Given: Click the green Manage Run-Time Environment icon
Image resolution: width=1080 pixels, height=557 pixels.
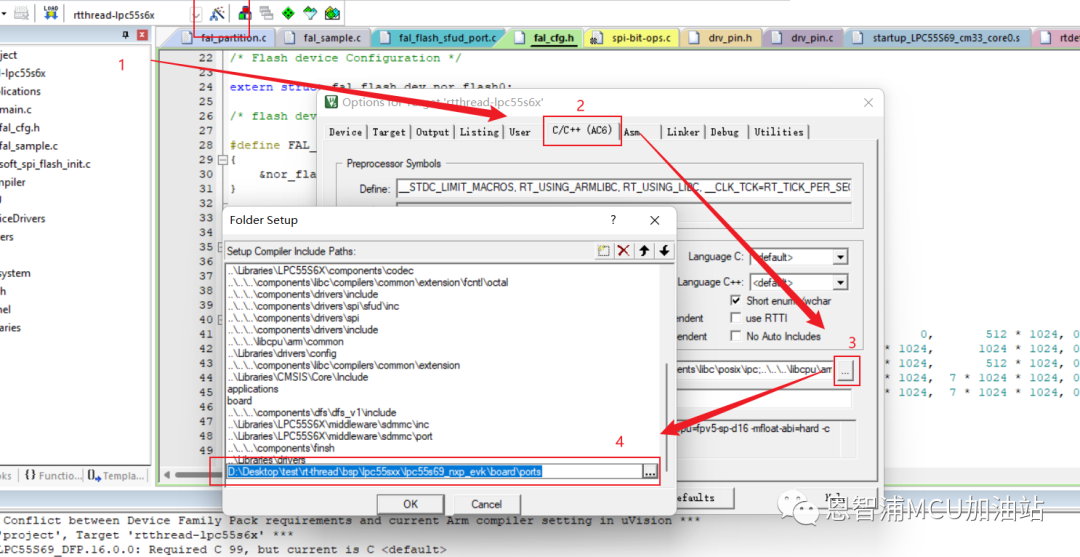Looking at the screenshot, I should [x=288, y=13].
